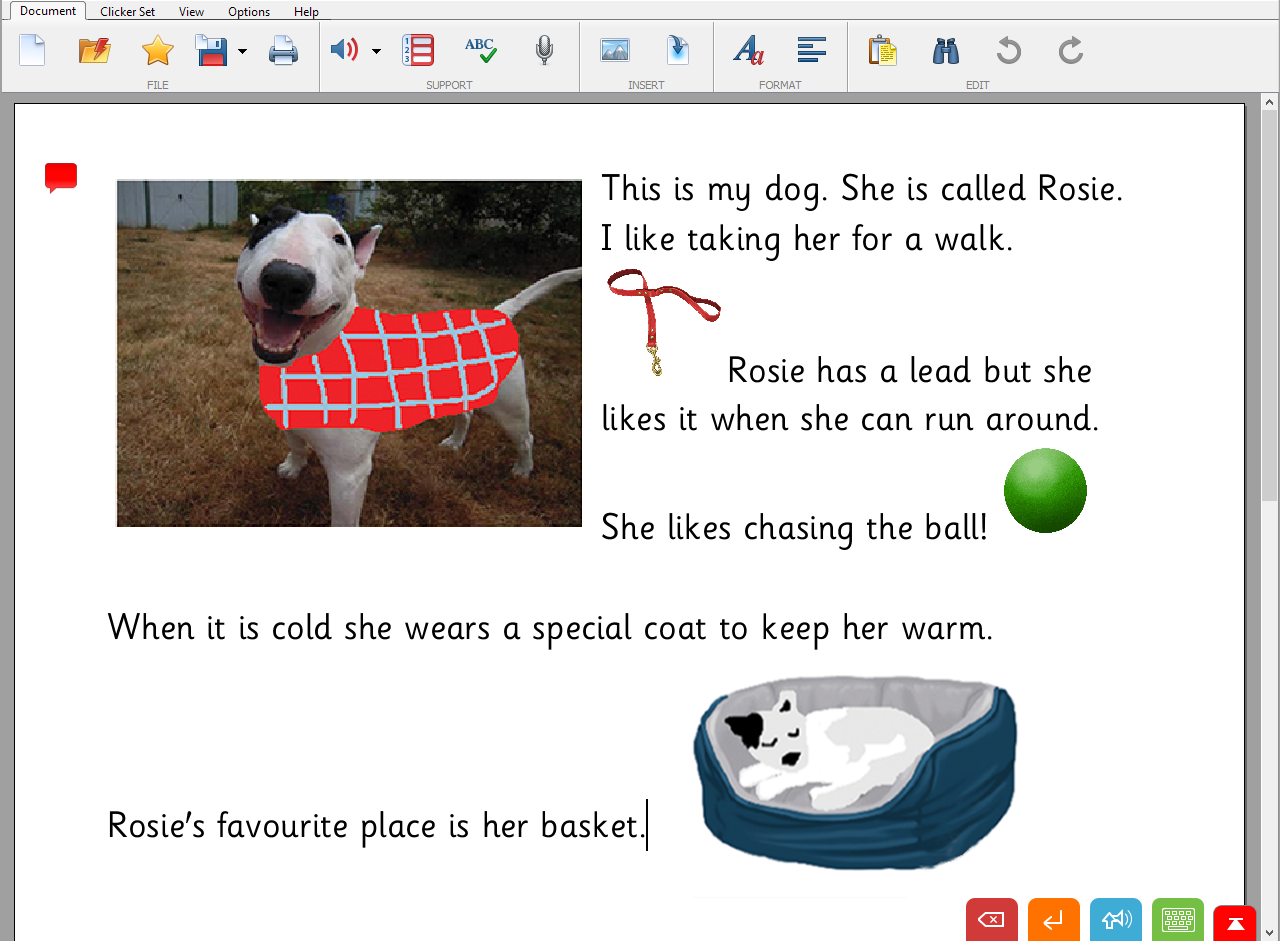Image resolution: width=1280 pixels, height=941 pixels.
Task: Insert a picture into the document
Action: pos(614,50)
